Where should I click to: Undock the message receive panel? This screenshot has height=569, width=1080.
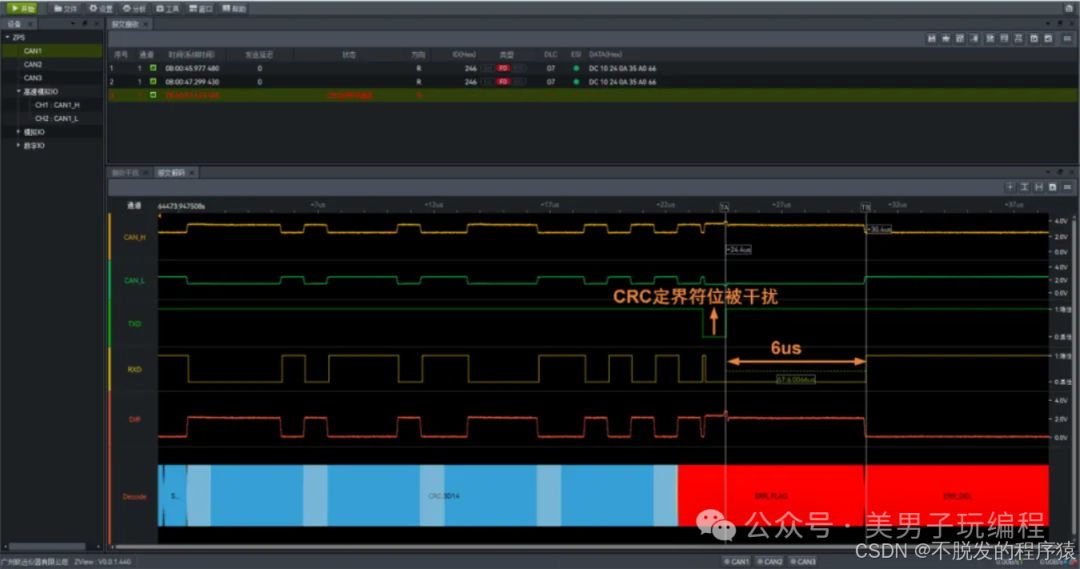click(x=1060, y=24)
